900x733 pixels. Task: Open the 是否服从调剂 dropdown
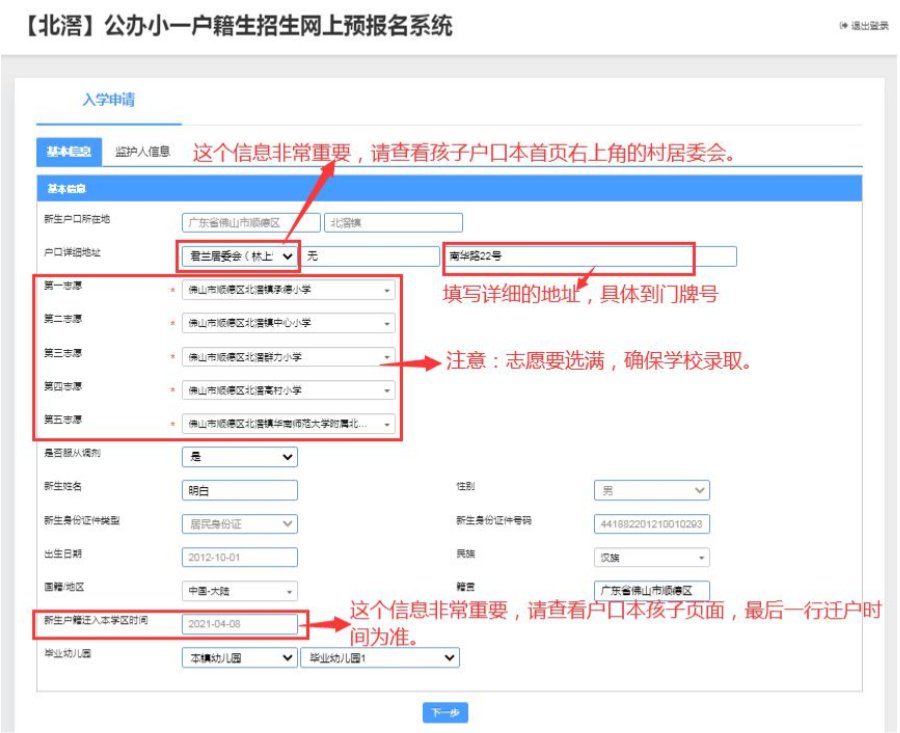click(x=240, y=457)
